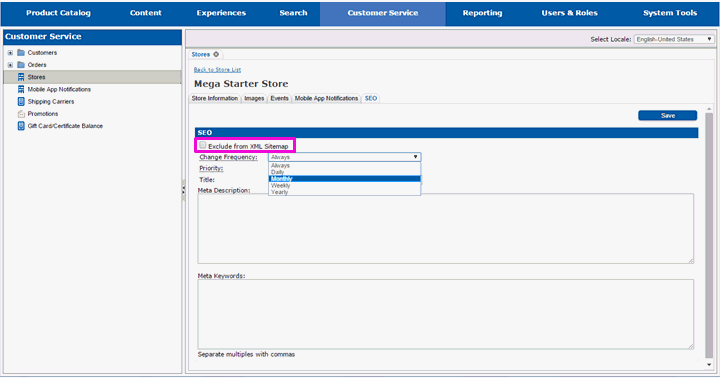Click the Mega Starter Store heading
The image size is (720, 378).
coord(241,84)
